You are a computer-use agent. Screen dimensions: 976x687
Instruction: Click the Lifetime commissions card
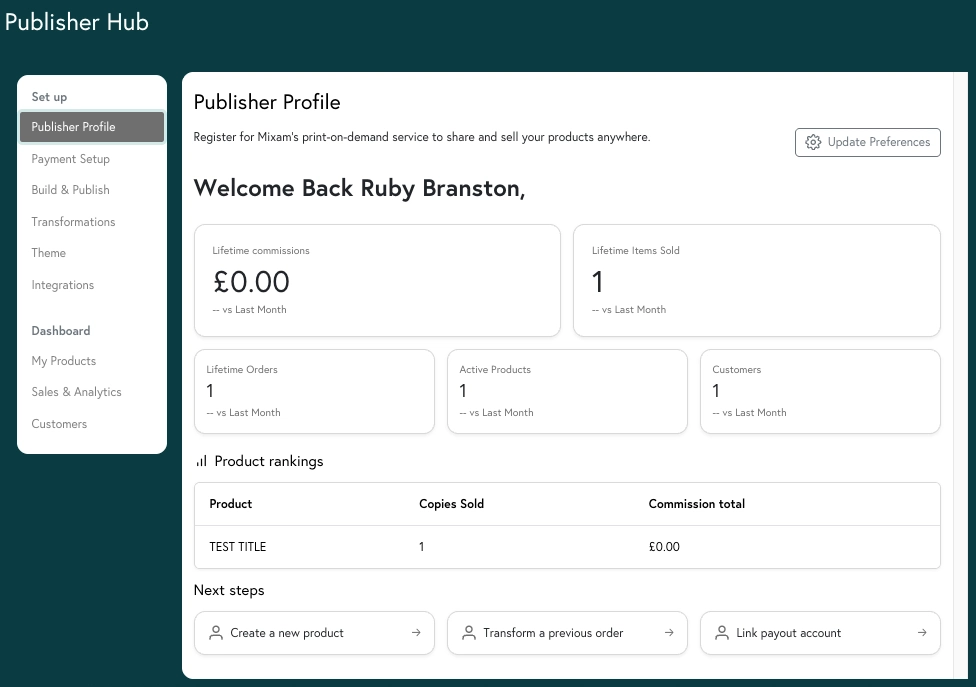click(x=377, y=281)
